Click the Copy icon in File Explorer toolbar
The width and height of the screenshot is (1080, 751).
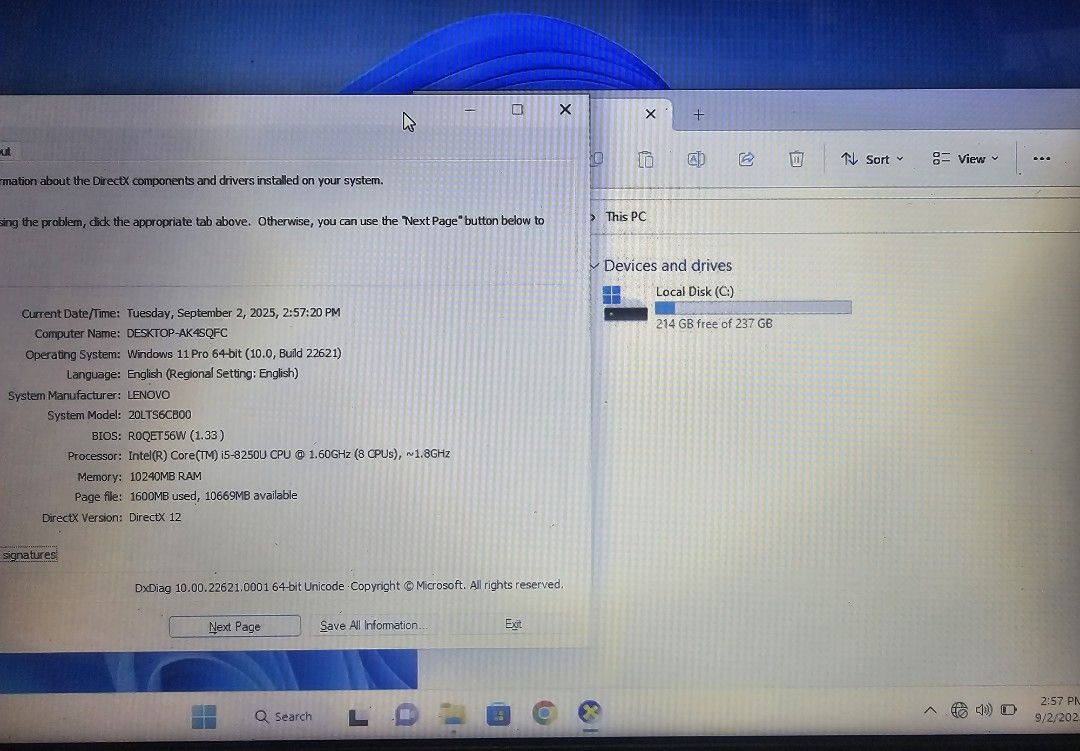click(597, 159)
